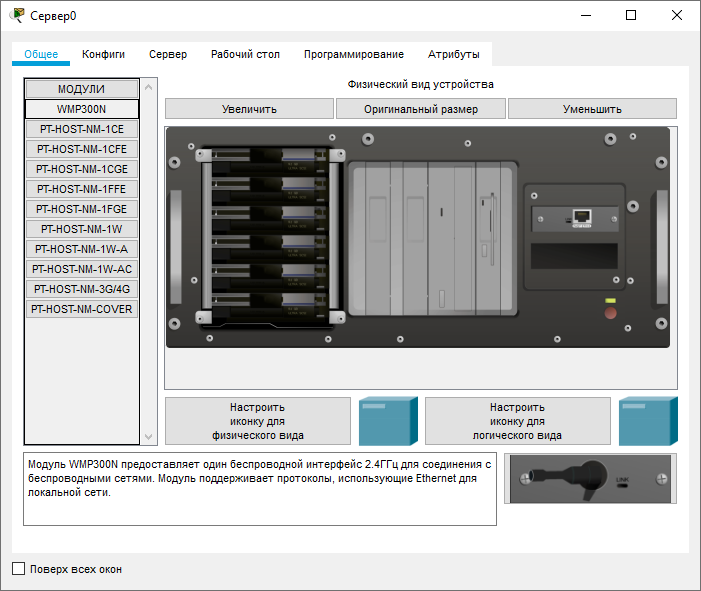Screen dimensions: 701x591
Task: Open the Атрибуты tab
Action: 453,54
